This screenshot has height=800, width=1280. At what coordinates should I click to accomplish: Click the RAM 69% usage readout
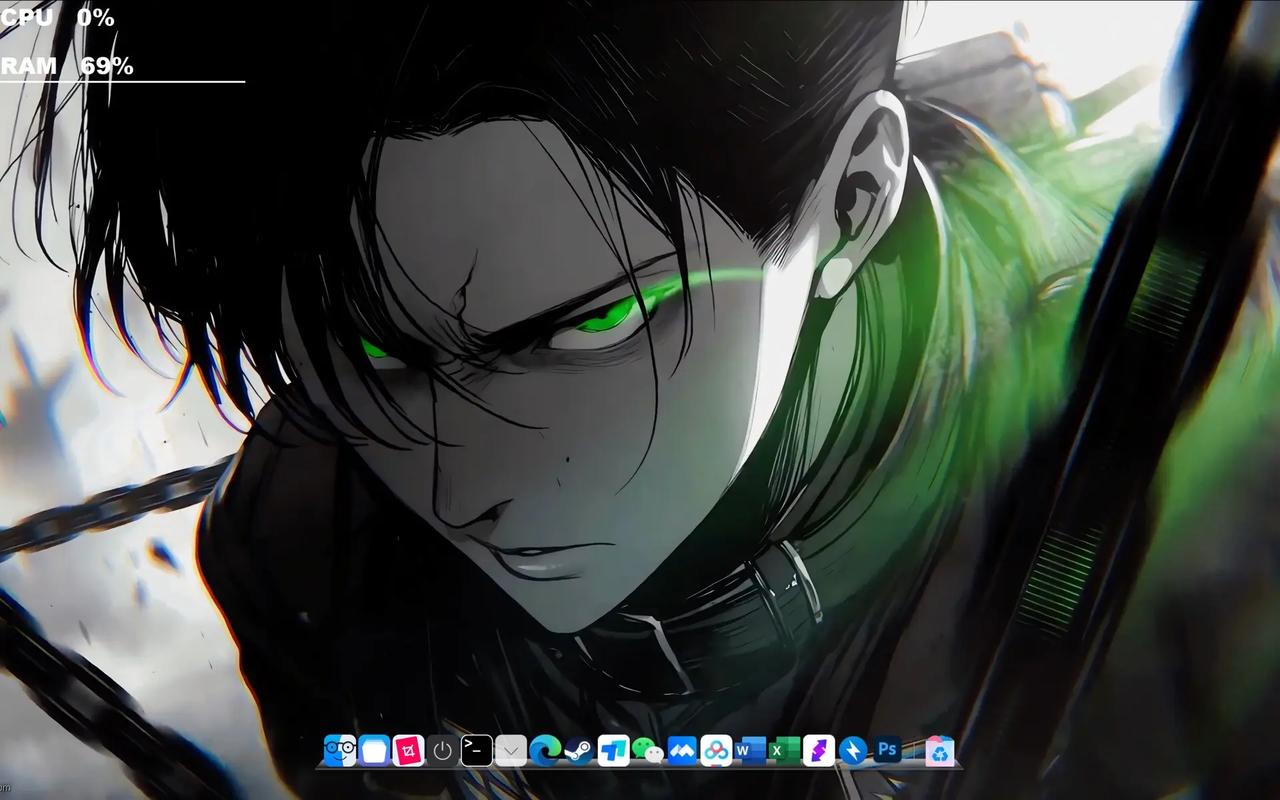point(67,66)
